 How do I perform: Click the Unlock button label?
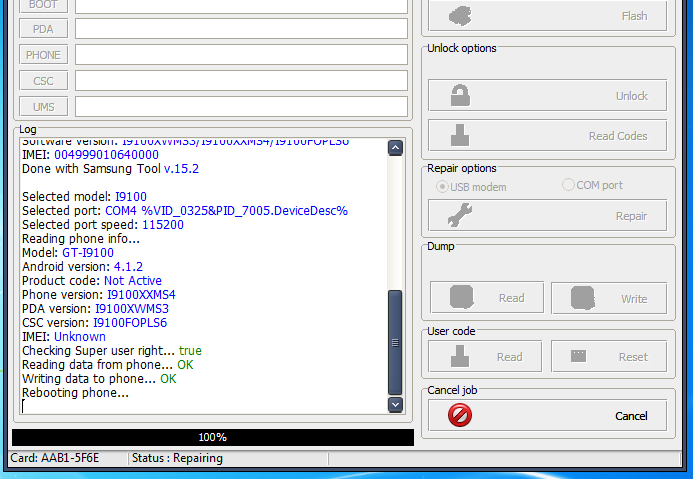[x=632, y=96]
